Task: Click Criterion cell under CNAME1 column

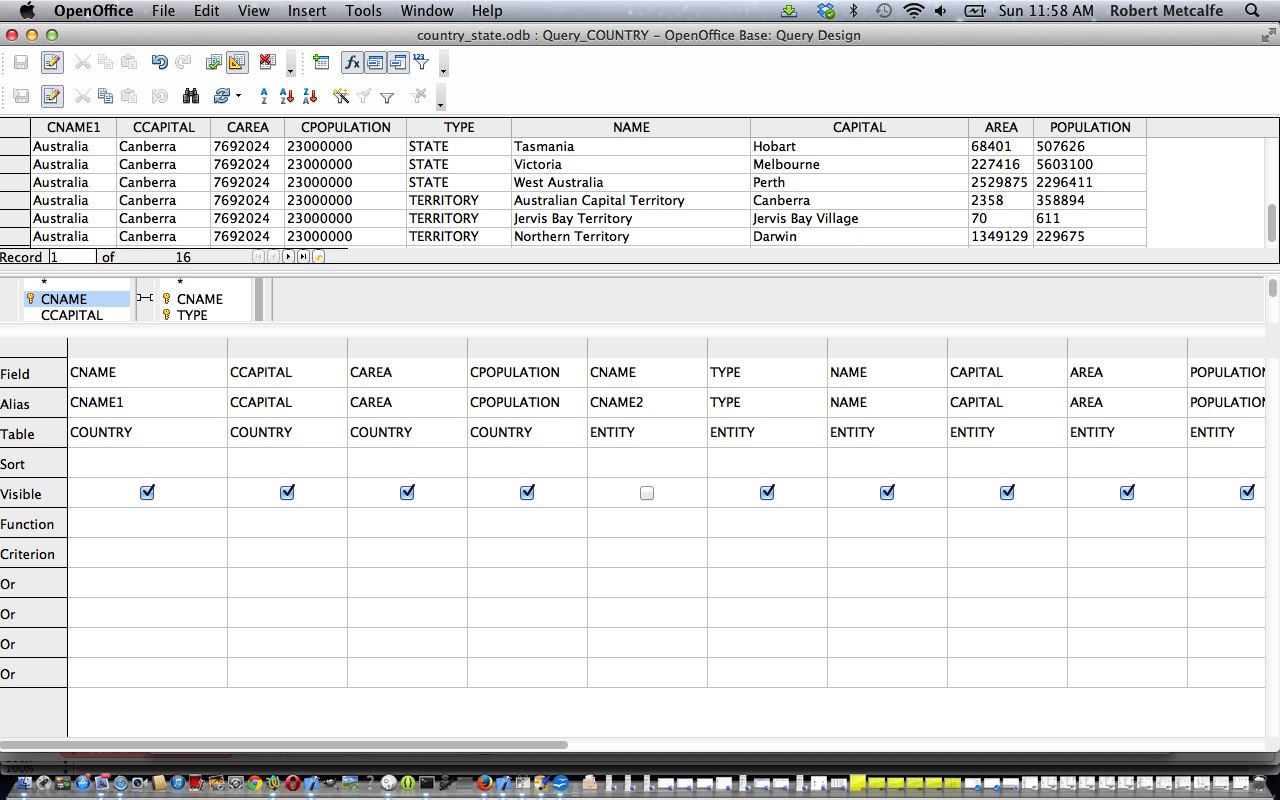Action: pos(147,553)
